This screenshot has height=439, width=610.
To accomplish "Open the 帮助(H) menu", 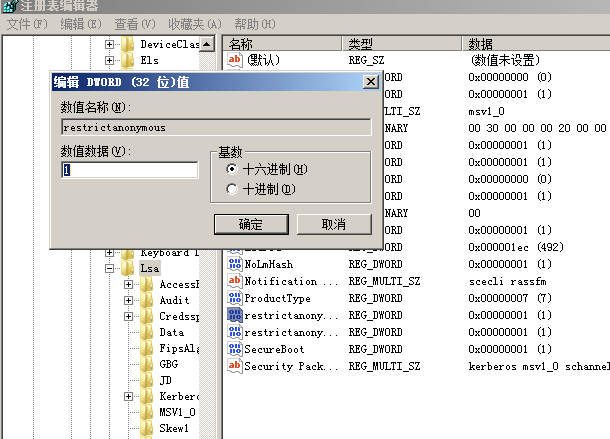I will tap(254, 24).
